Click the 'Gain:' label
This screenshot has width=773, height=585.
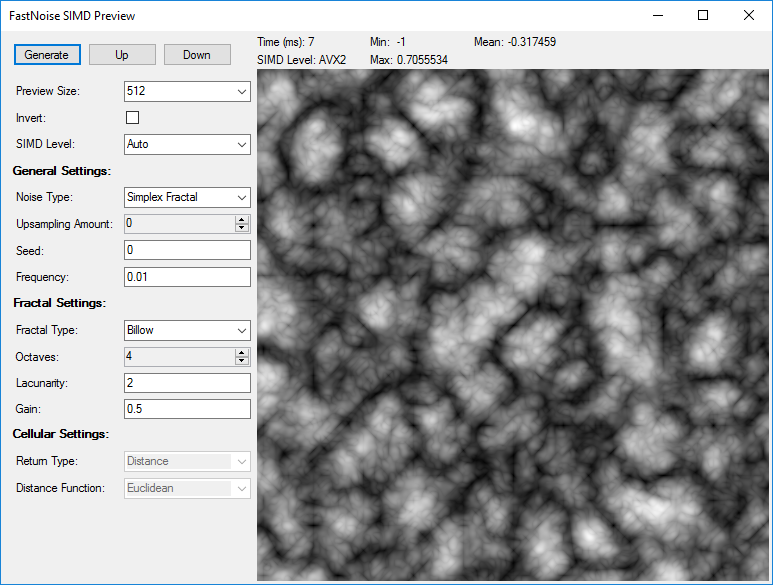coord(28,410)
